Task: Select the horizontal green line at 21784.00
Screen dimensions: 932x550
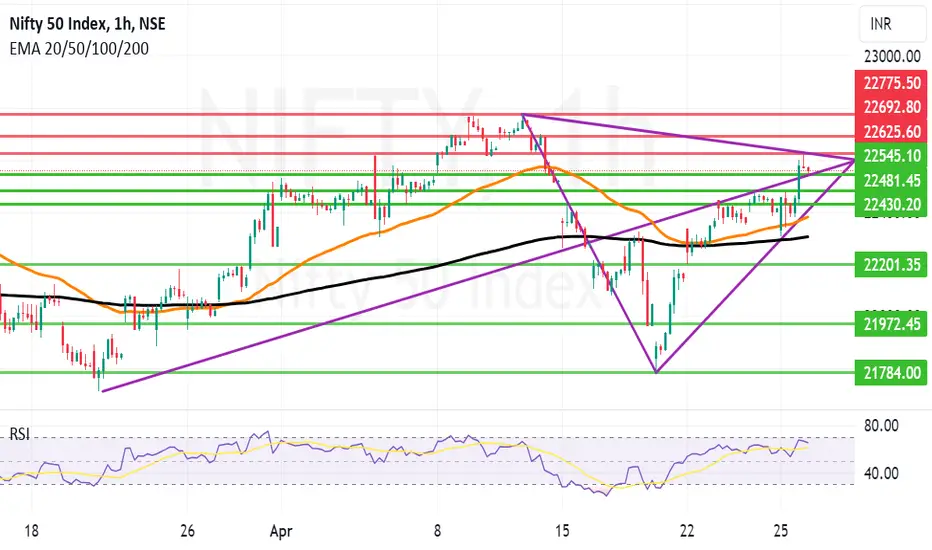Action: [427, 373]
